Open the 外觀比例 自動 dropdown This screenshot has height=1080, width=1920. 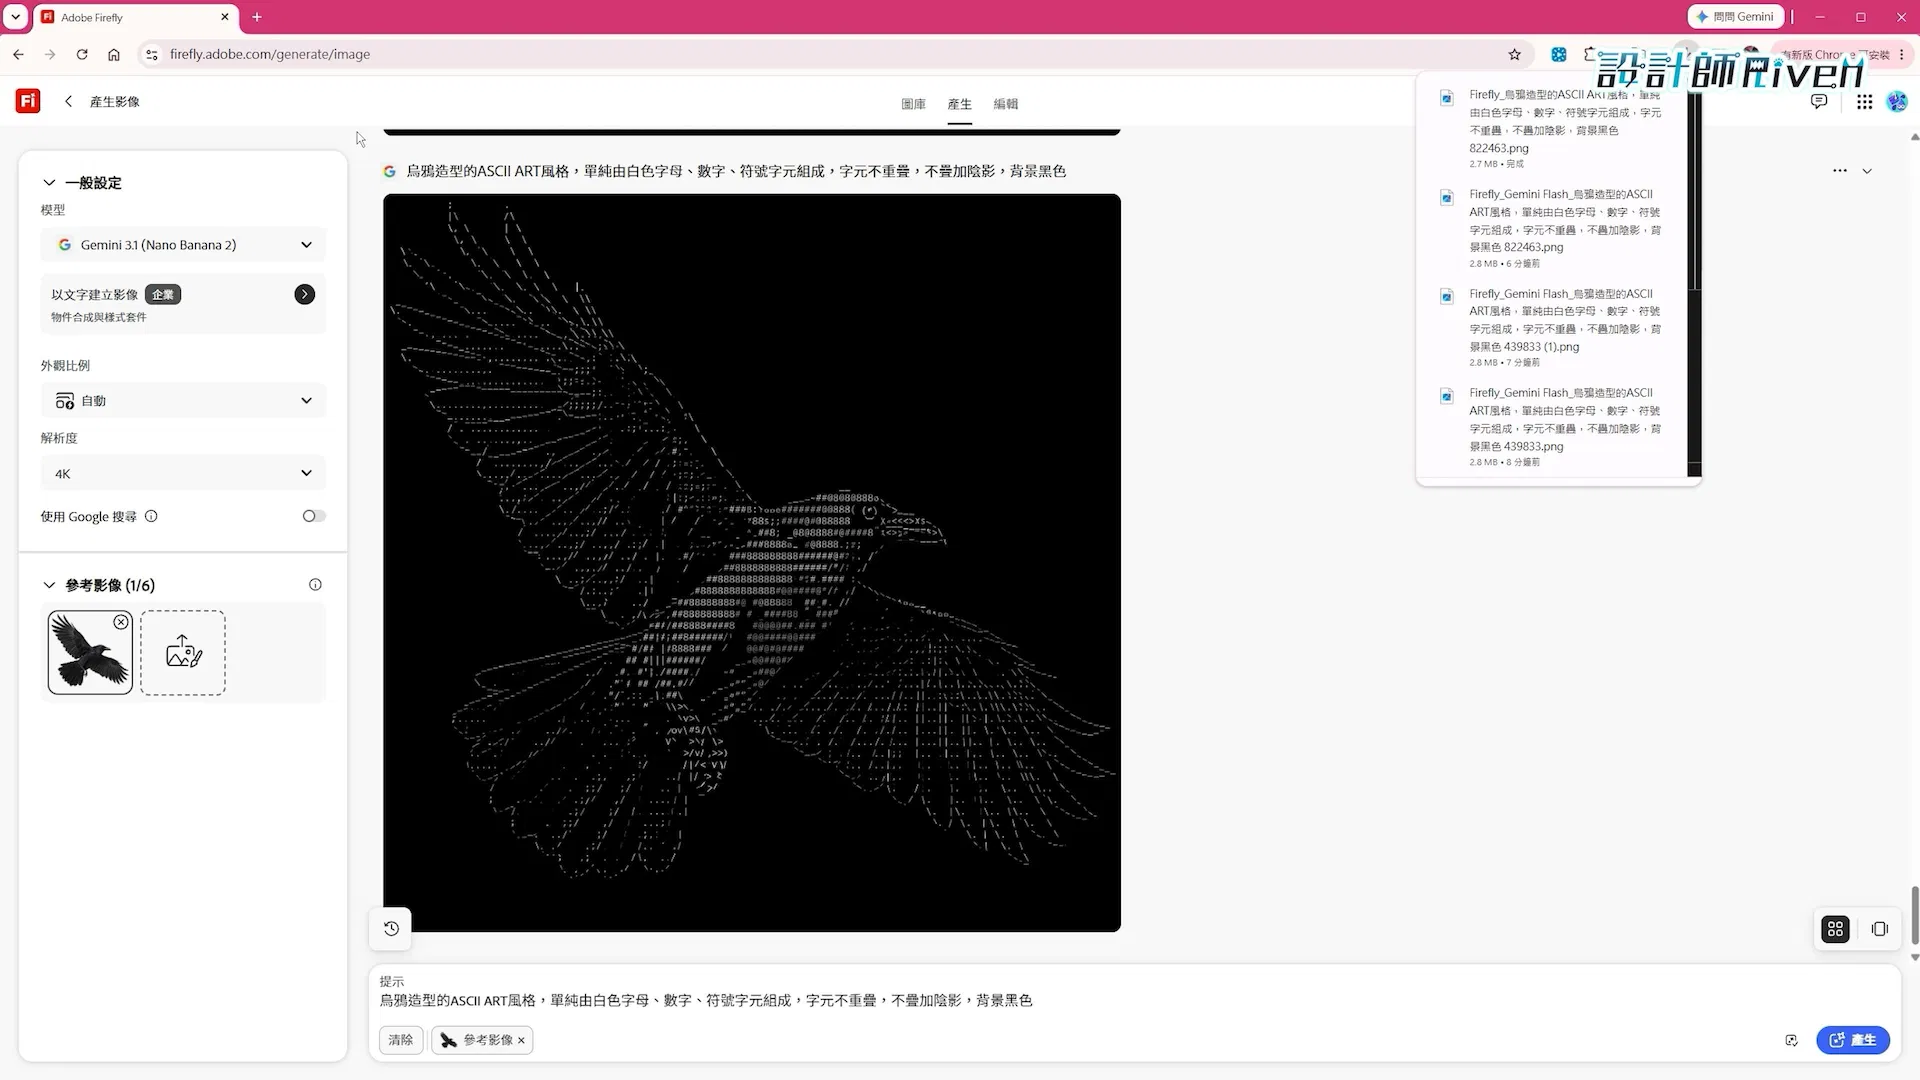(183, 401)
